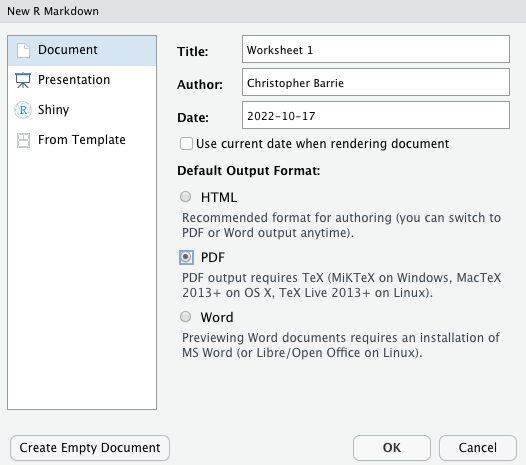Select the Document list entry

[82, 51]
